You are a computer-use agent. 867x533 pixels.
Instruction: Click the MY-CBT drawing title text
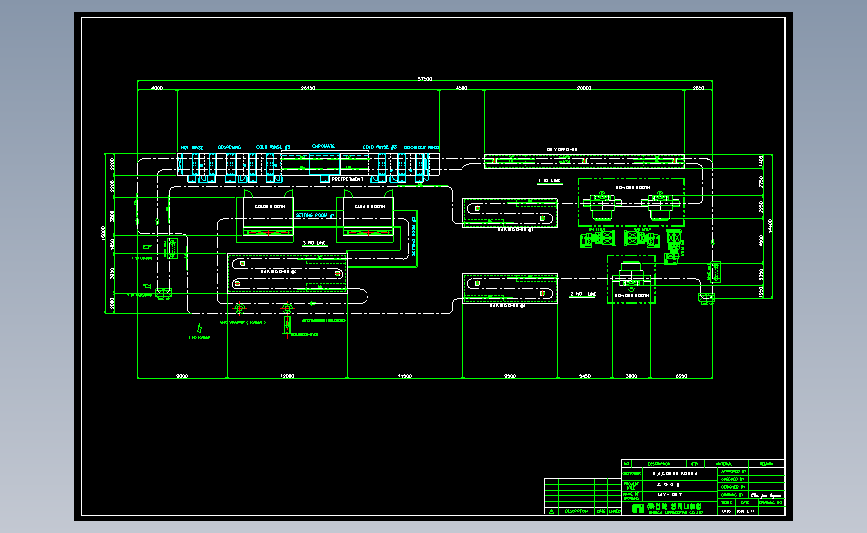[x=670, y=495]
